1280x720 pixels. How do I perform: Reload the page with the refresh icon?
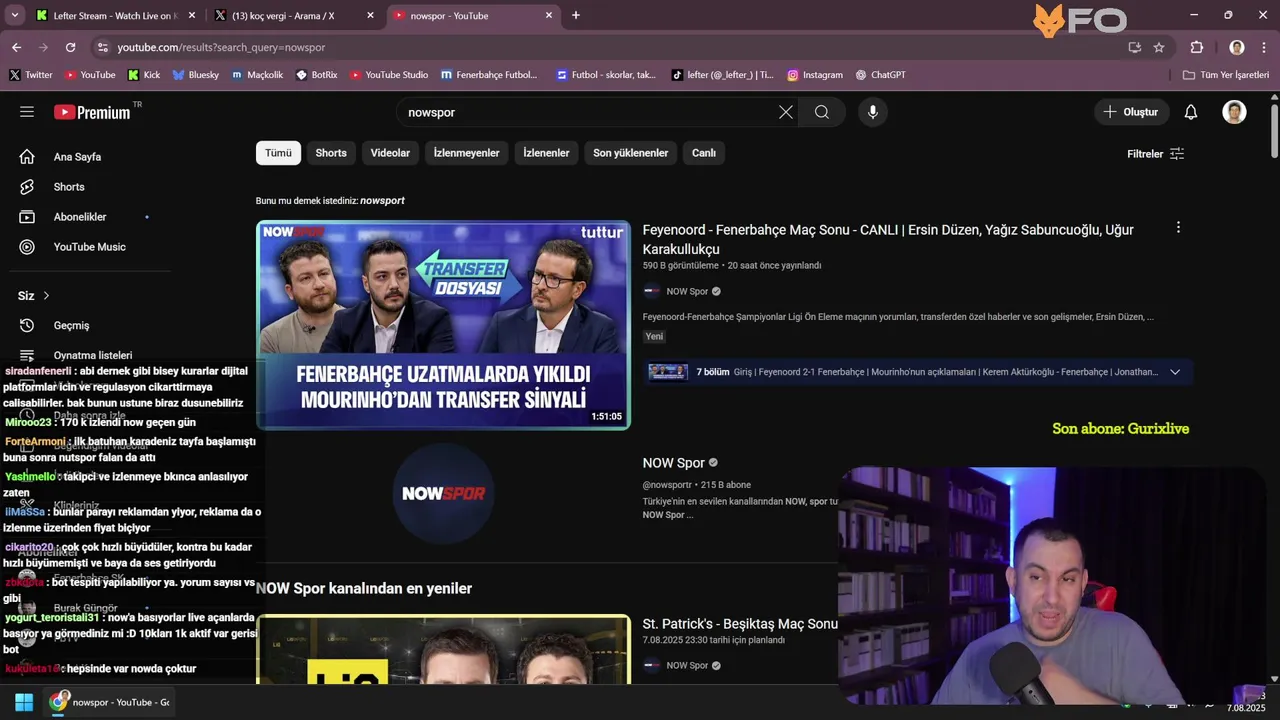pos(70,47)
